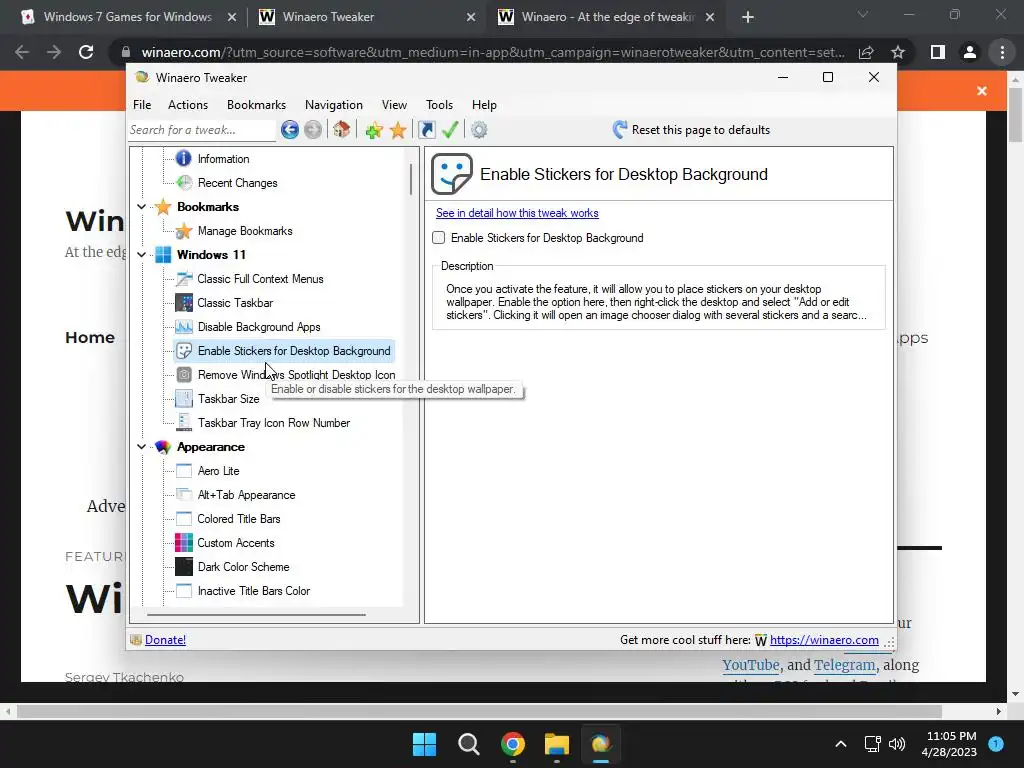This screenshot has width=1024, height=768.
Task: Bookmark this page with Chrome star icon
Action: click(x=898, y=52)
